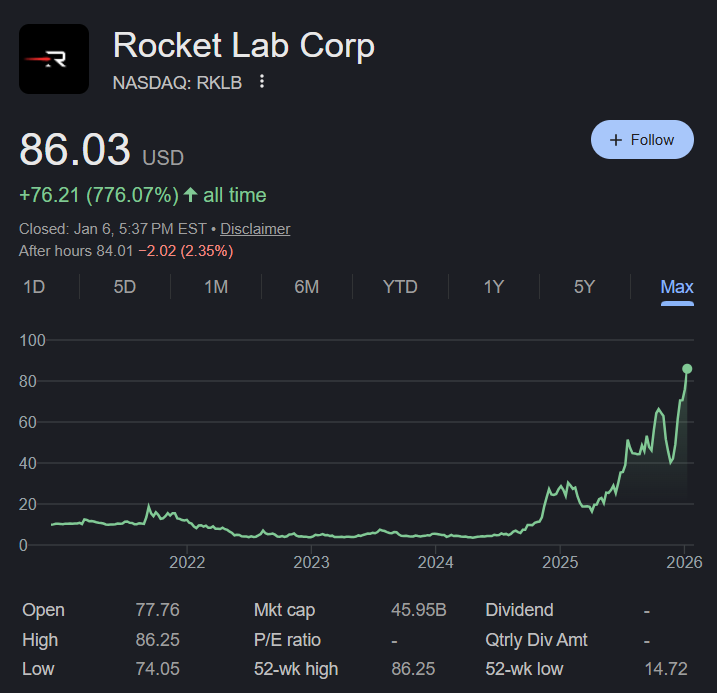Click the 40 y-axis label
Screen dimensions: 717x693
click(28, 463)
